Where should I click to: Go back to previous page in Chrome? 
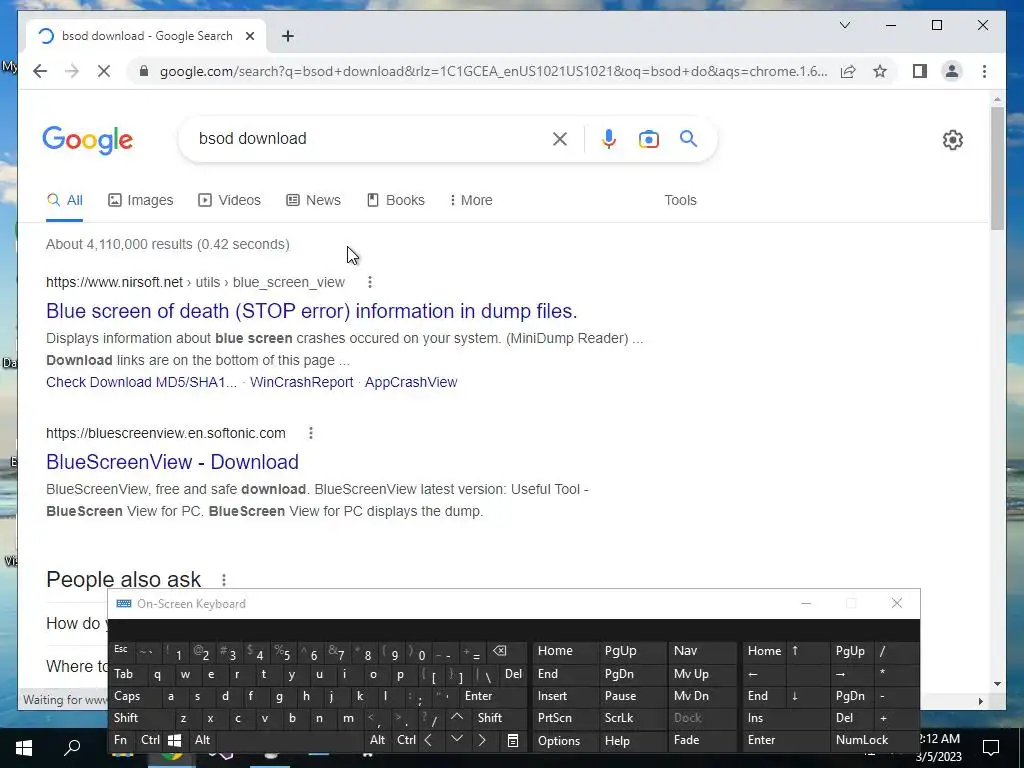40,71
